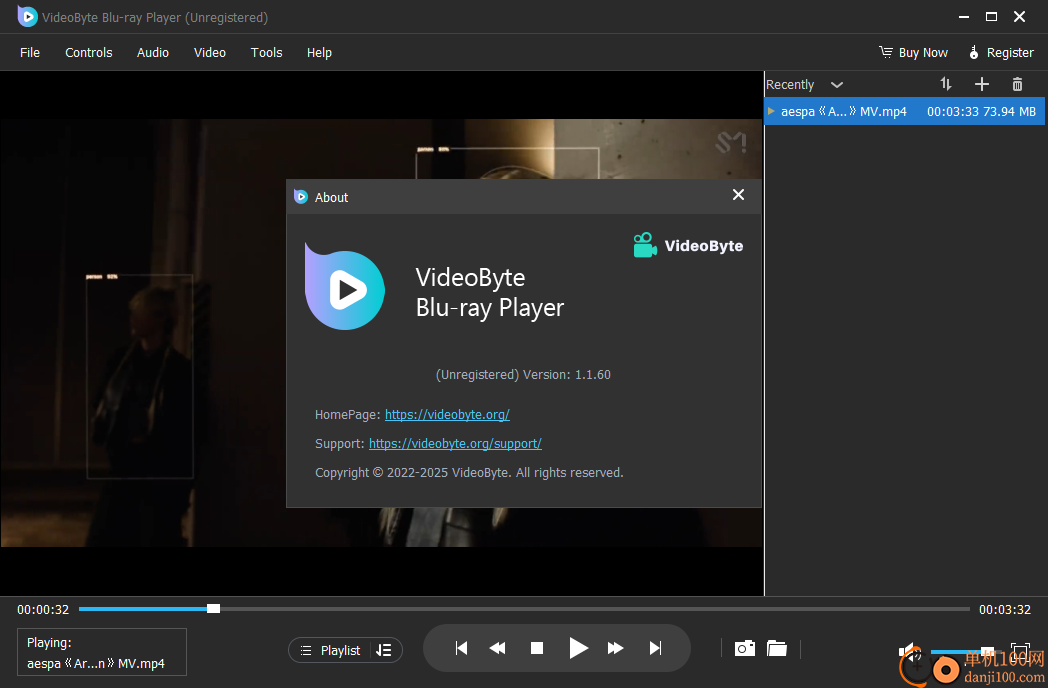Open the videobyte.org homepage link
Screen dimensions: 1048x688
[x=447, y=415]
